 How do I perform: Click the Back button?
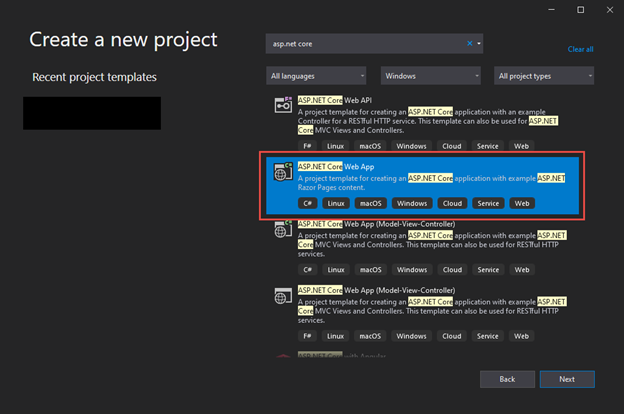[x=507, y=379]
